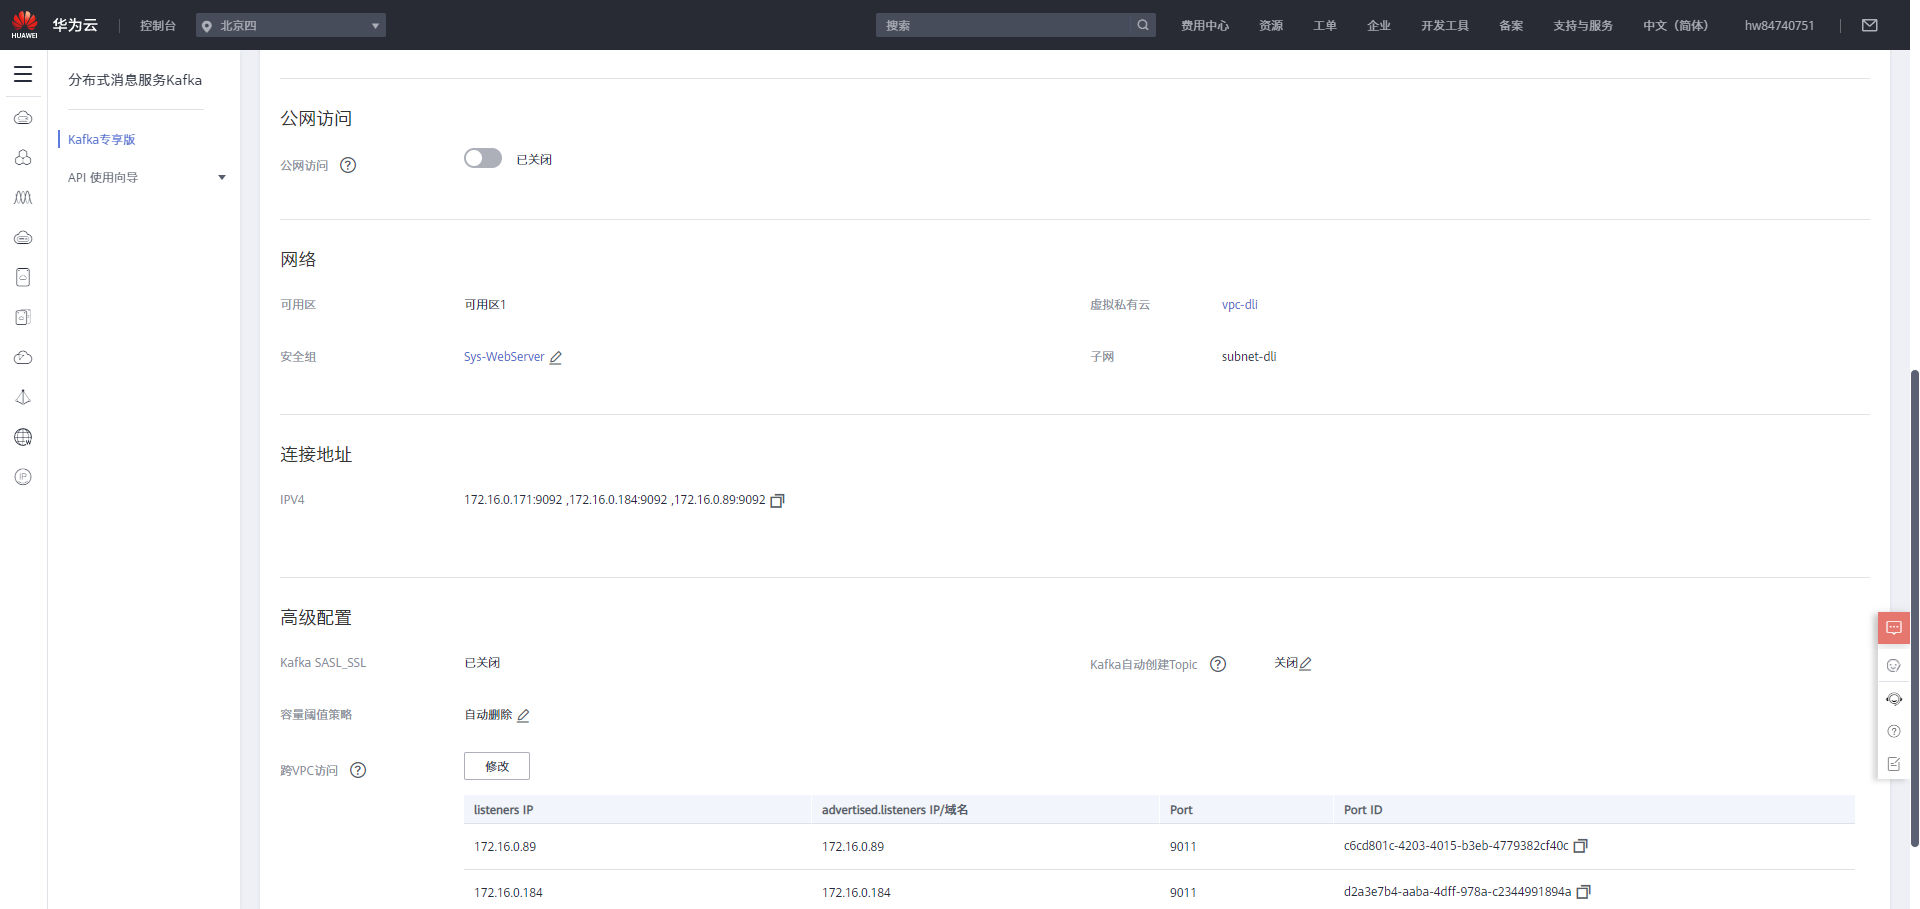
Task: Open the mail messages icon
Action: [1869, 25]
